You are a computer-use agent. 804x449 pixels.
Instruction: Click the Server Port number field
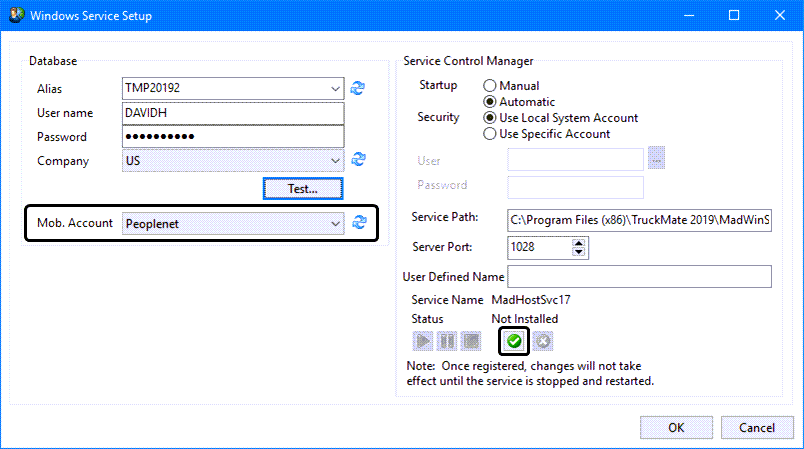(x=539, y=248)
